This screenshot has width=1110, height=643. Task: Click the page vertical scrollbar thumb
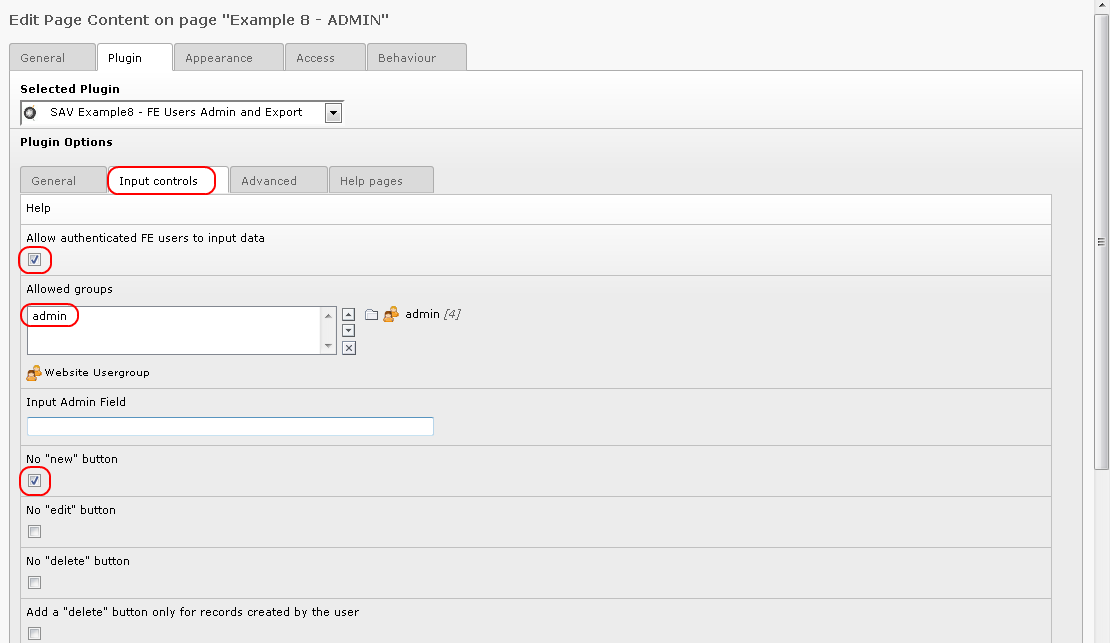coord(1101,241)
